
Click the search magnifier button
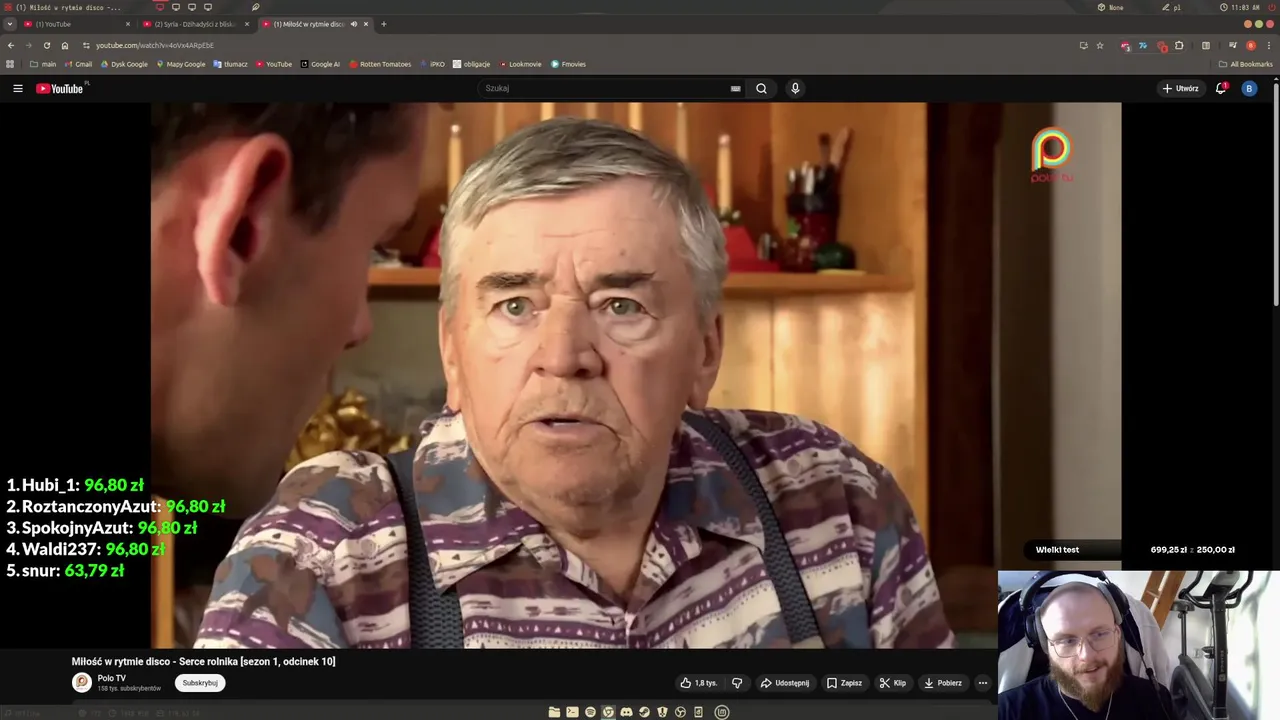click(x=761, y=88)
